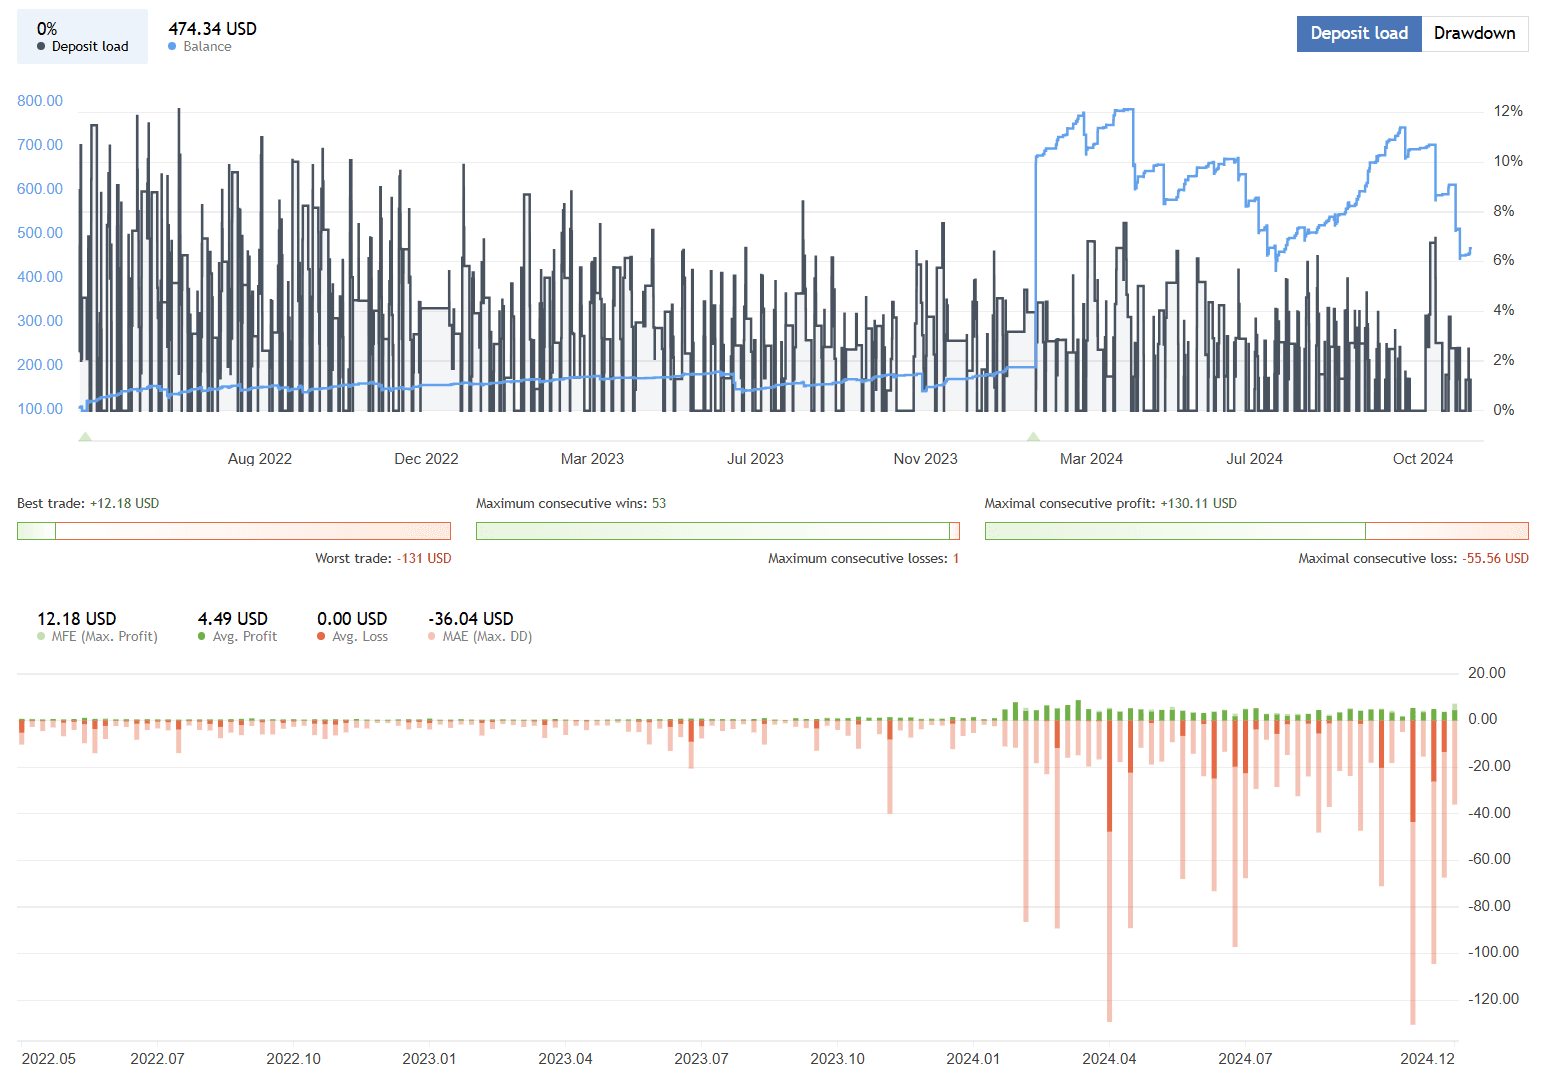Viewport: 1542px width, 1072px height.
Task: Click the 474.34 USD balance figure
Action: point(212,29)
